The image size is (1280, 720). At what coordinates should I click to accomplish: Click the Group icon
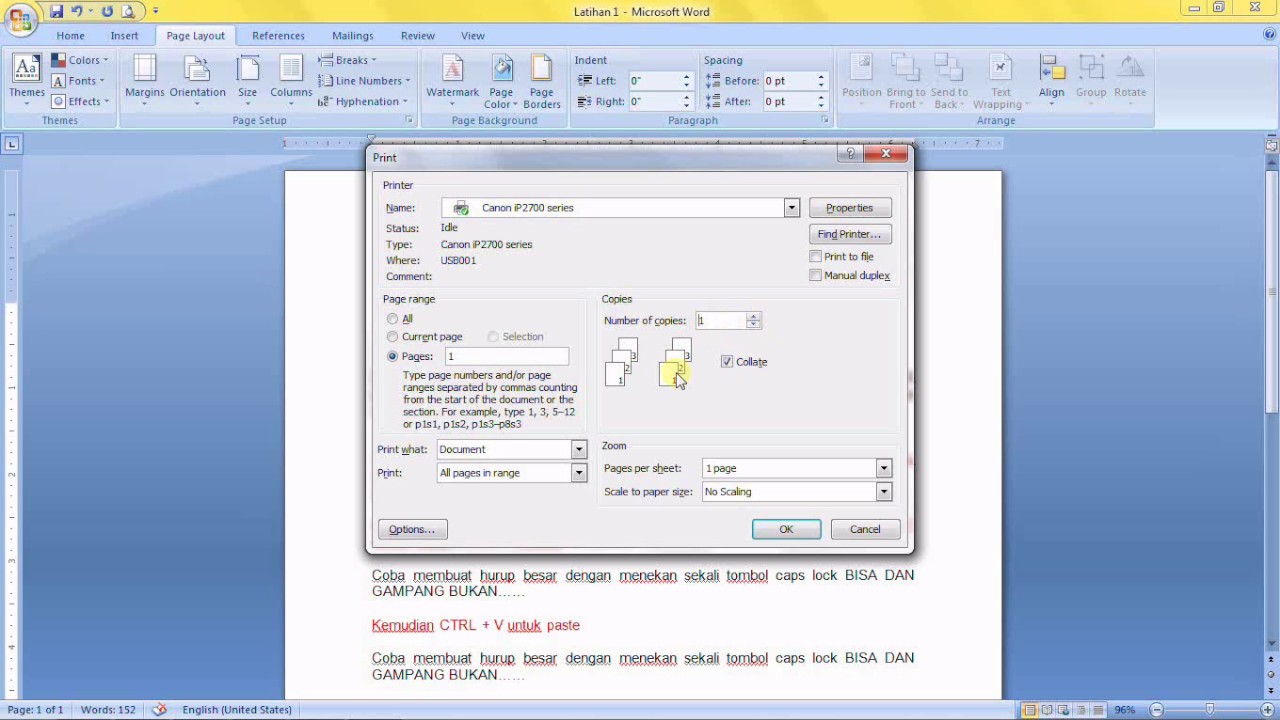(x=1091, y=80)
